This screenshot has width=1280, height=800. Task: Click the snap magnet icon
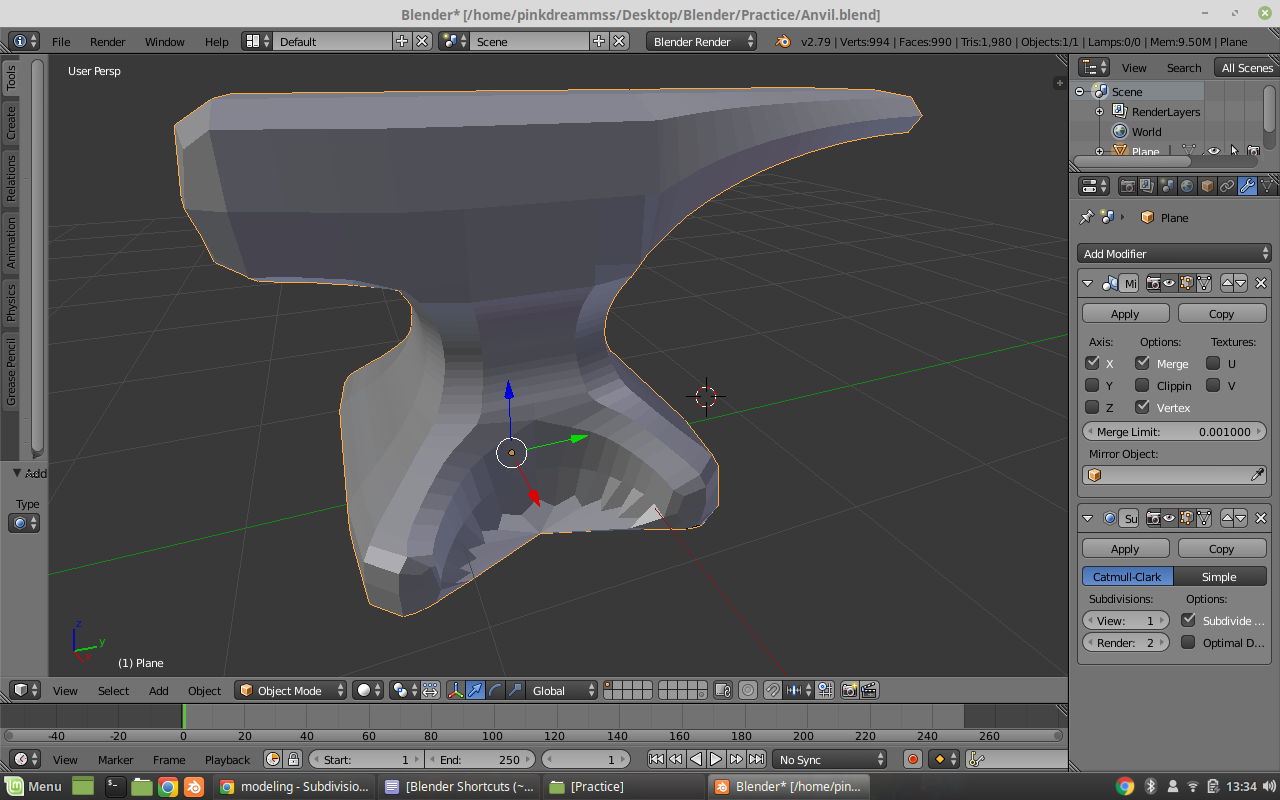[772, 690]
